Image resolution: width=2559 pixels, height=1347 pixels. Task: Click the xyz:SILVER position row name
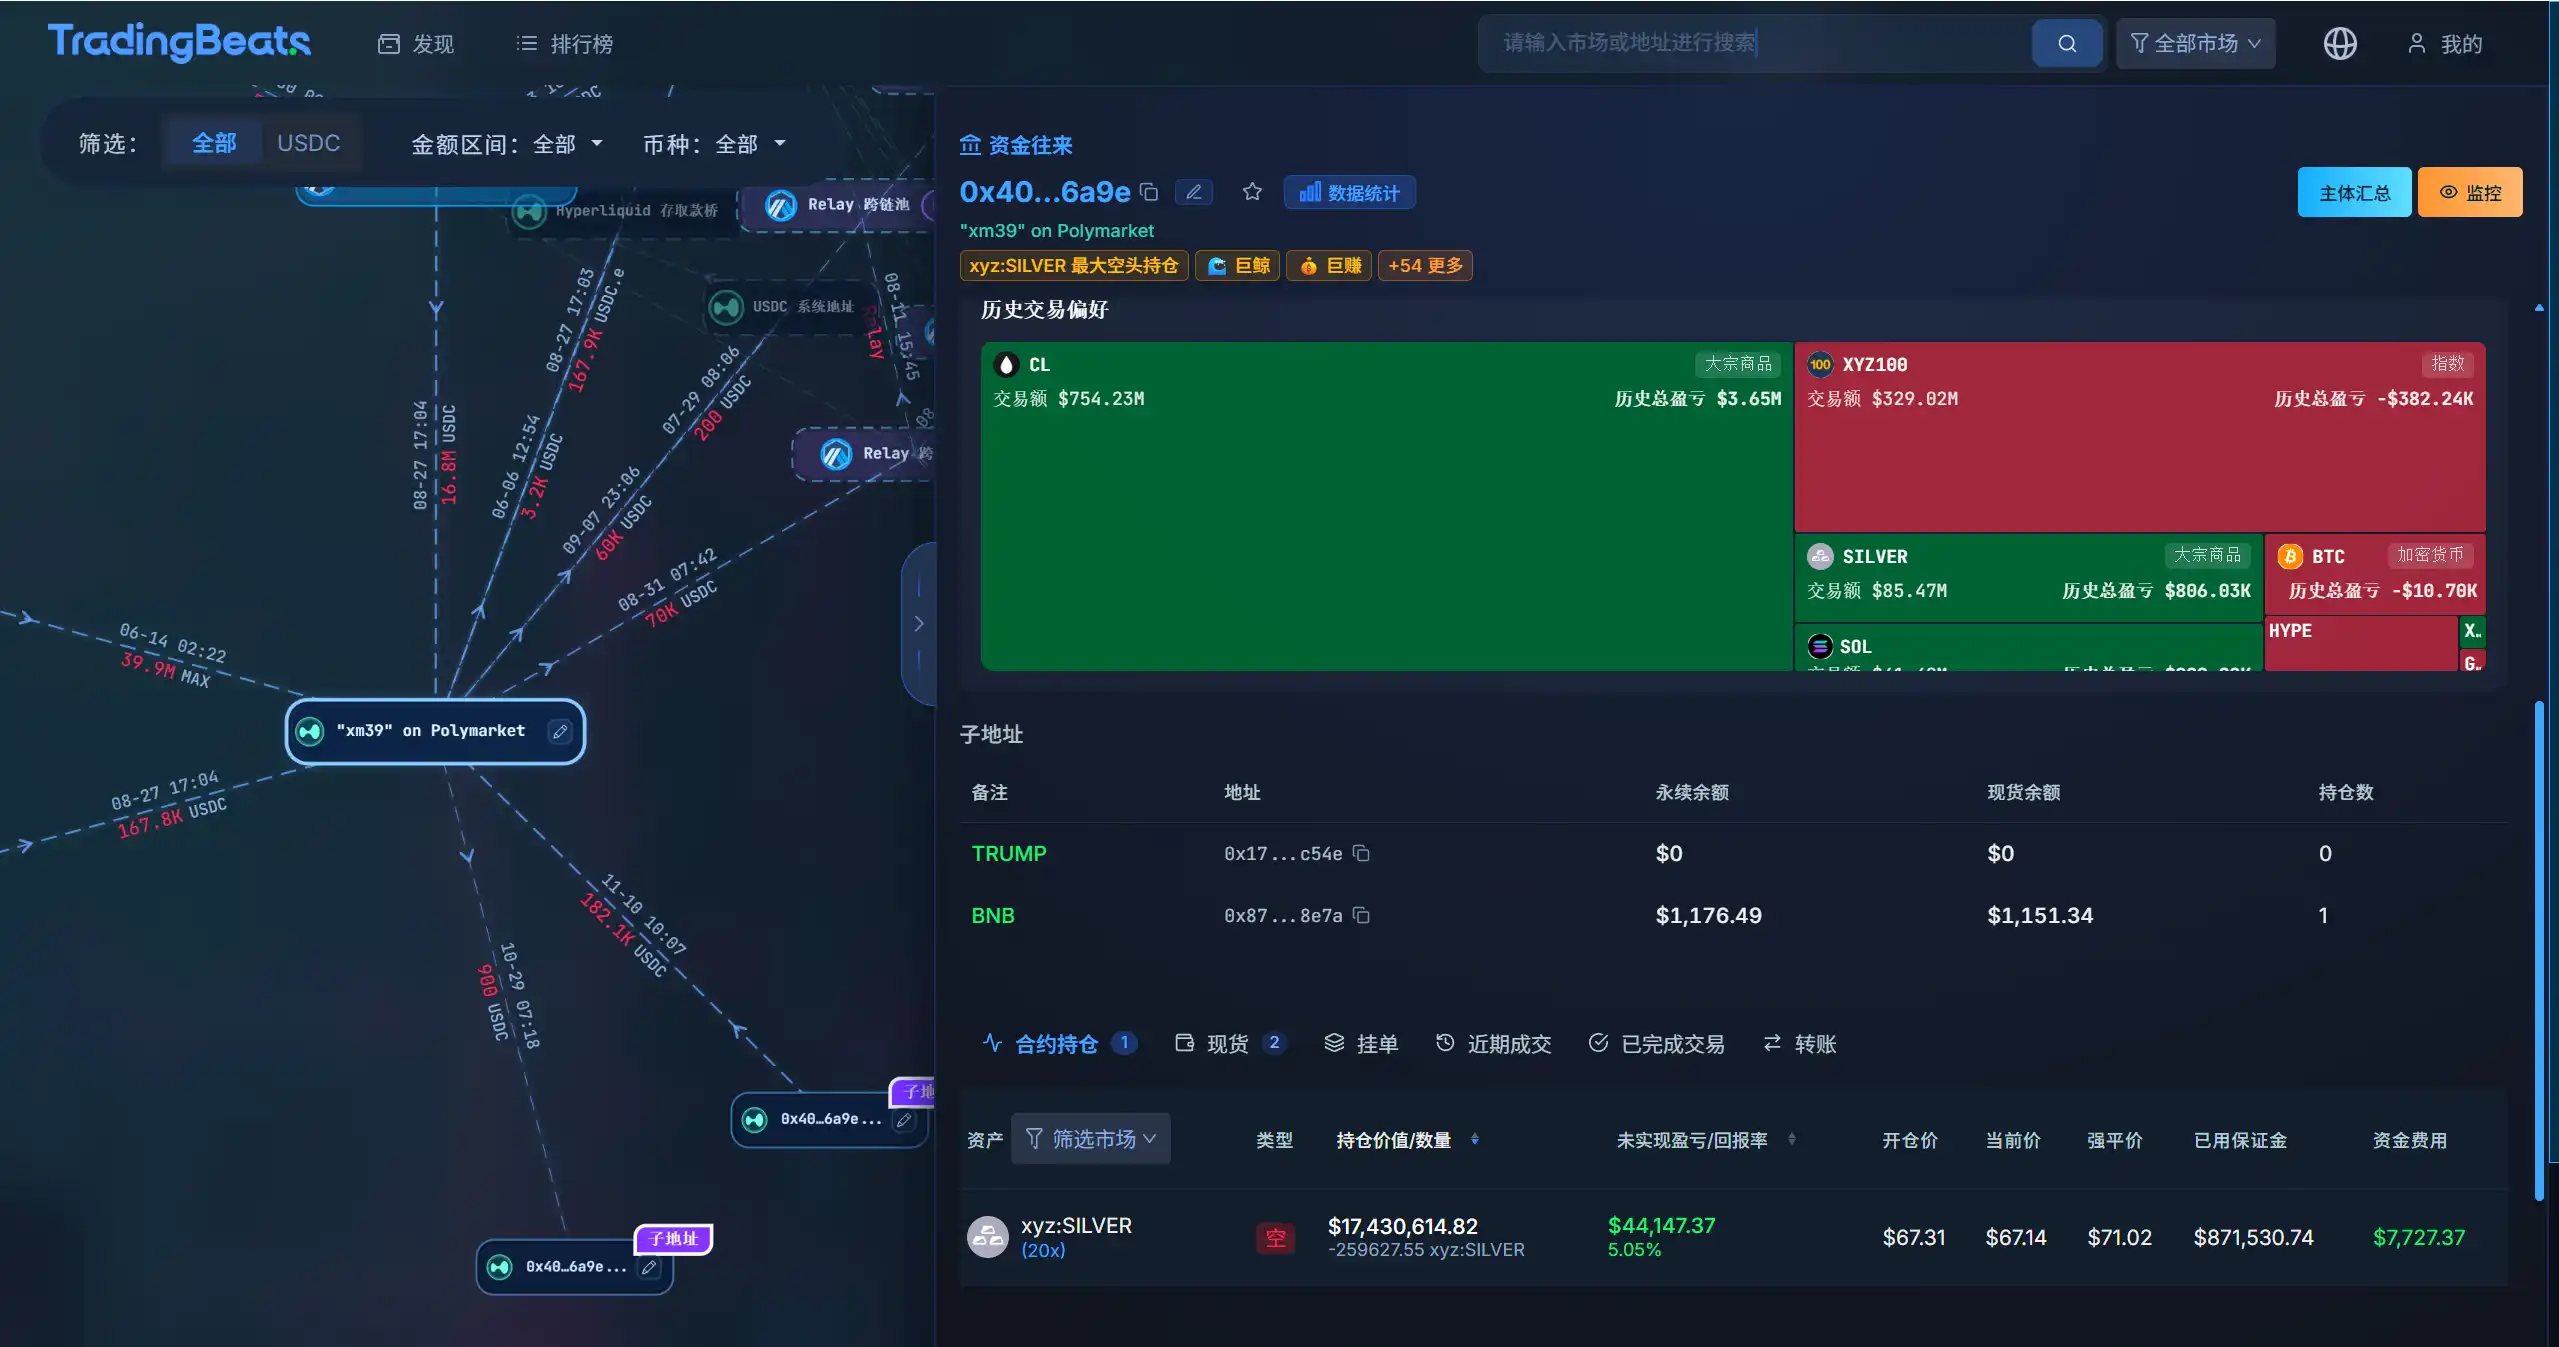pos(1076,1225)
